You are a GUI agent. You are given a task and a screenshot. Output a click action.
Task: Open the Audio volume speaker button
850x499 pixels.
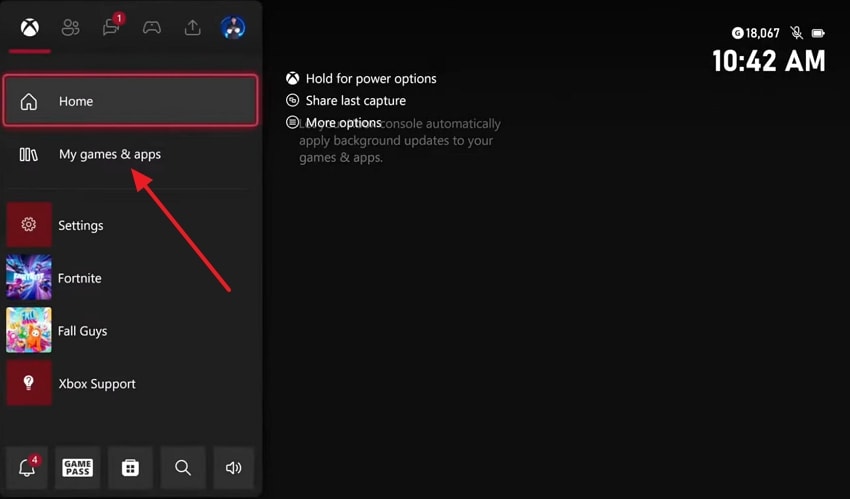(x=234, y=467)
